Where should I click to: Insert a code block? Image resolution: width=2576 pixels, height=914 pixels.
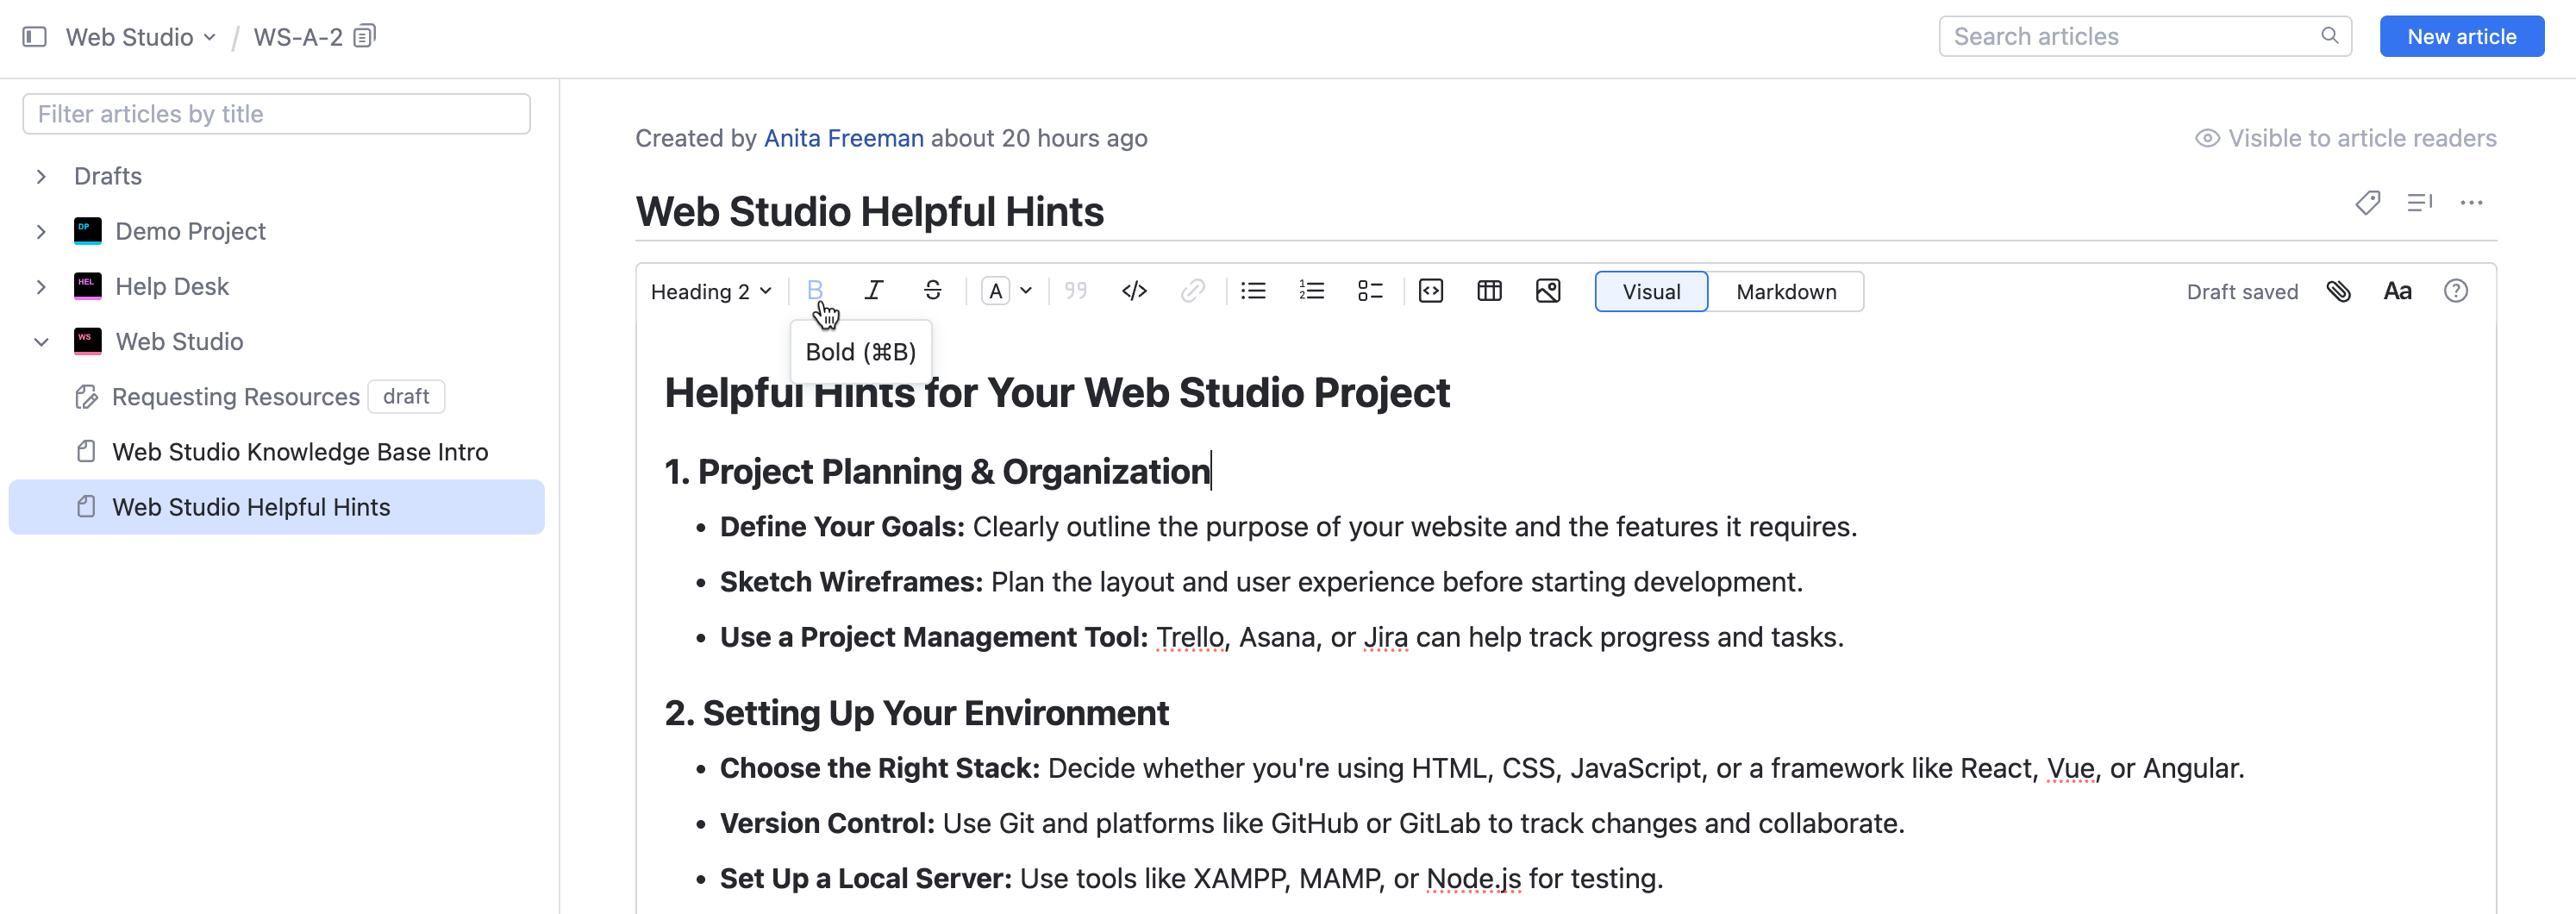coord(1430,291)
